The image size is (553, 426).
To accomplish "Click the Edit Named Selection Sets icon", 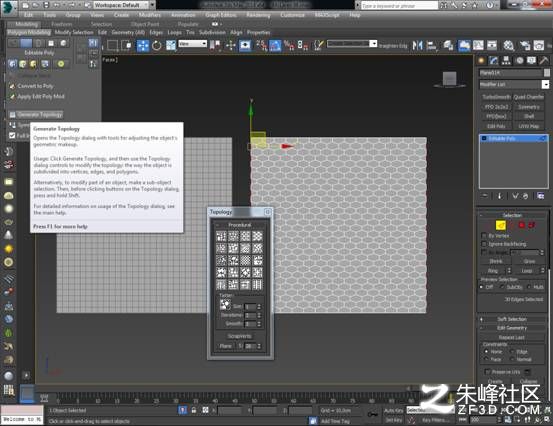I will (319, 45).
